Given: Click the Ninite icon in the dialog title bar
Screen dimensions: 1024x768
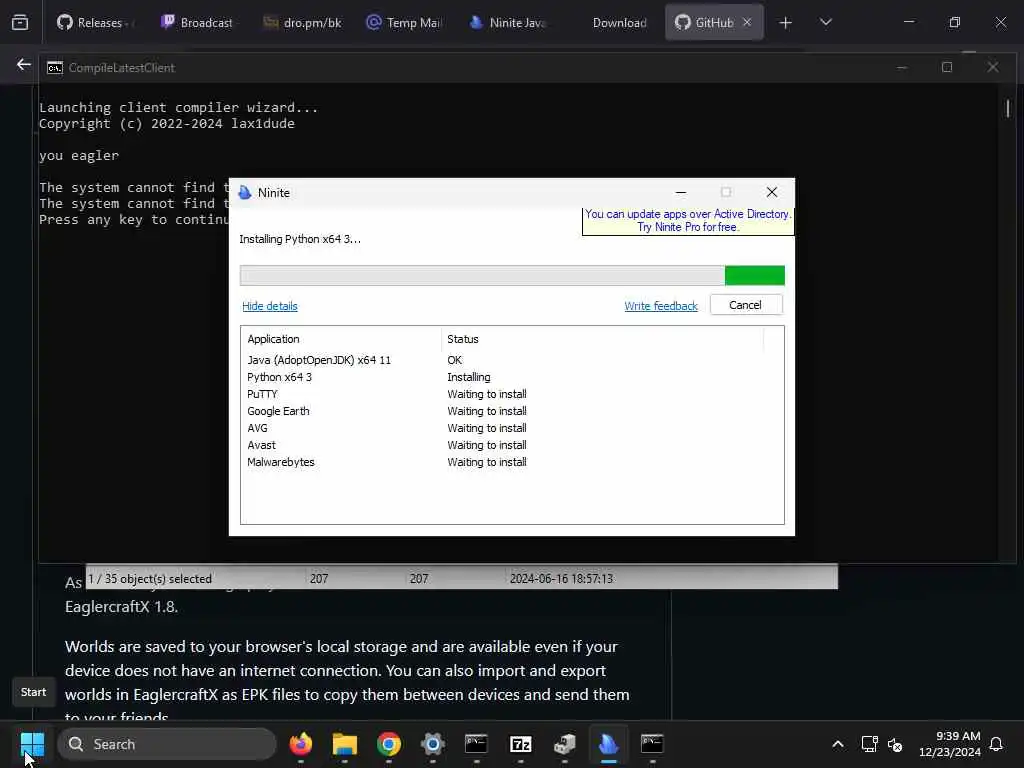Looking at the screenshot, I should tap(245, 193).
